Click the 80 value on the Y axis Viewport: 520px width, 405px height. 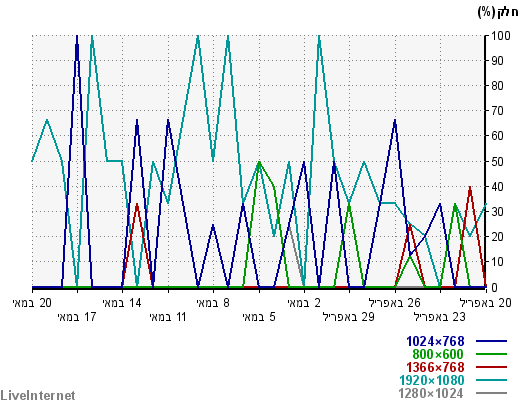497,86
